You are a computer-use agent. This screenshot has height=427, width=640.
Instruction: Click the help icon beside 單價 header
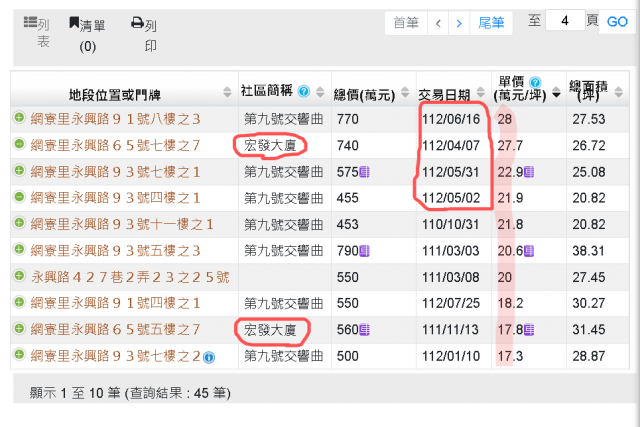coord(536,82)
